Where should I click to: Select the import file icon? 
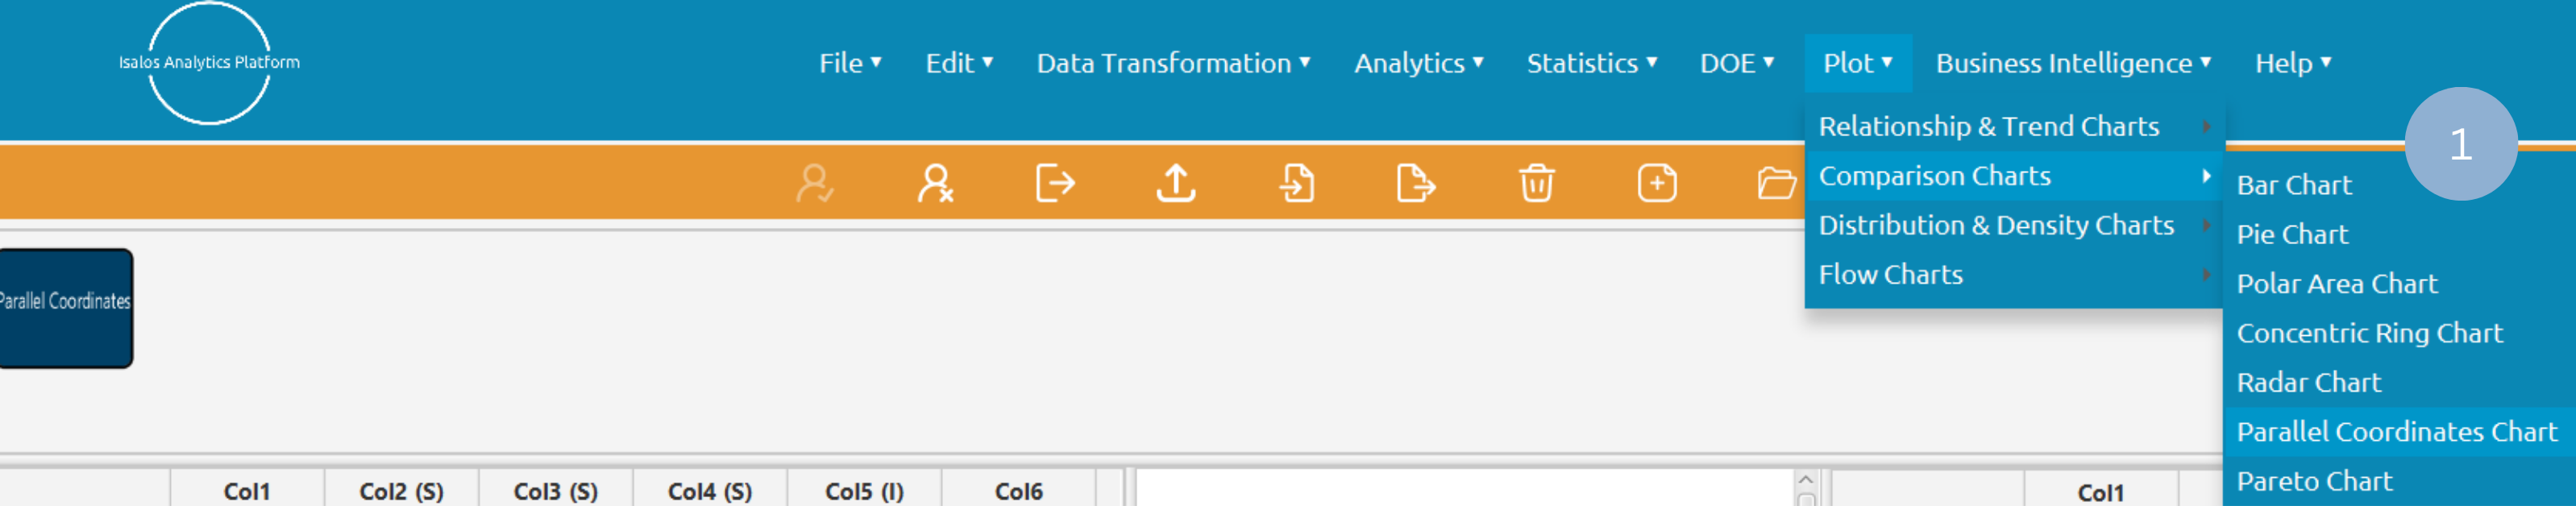click(1298, 184)
